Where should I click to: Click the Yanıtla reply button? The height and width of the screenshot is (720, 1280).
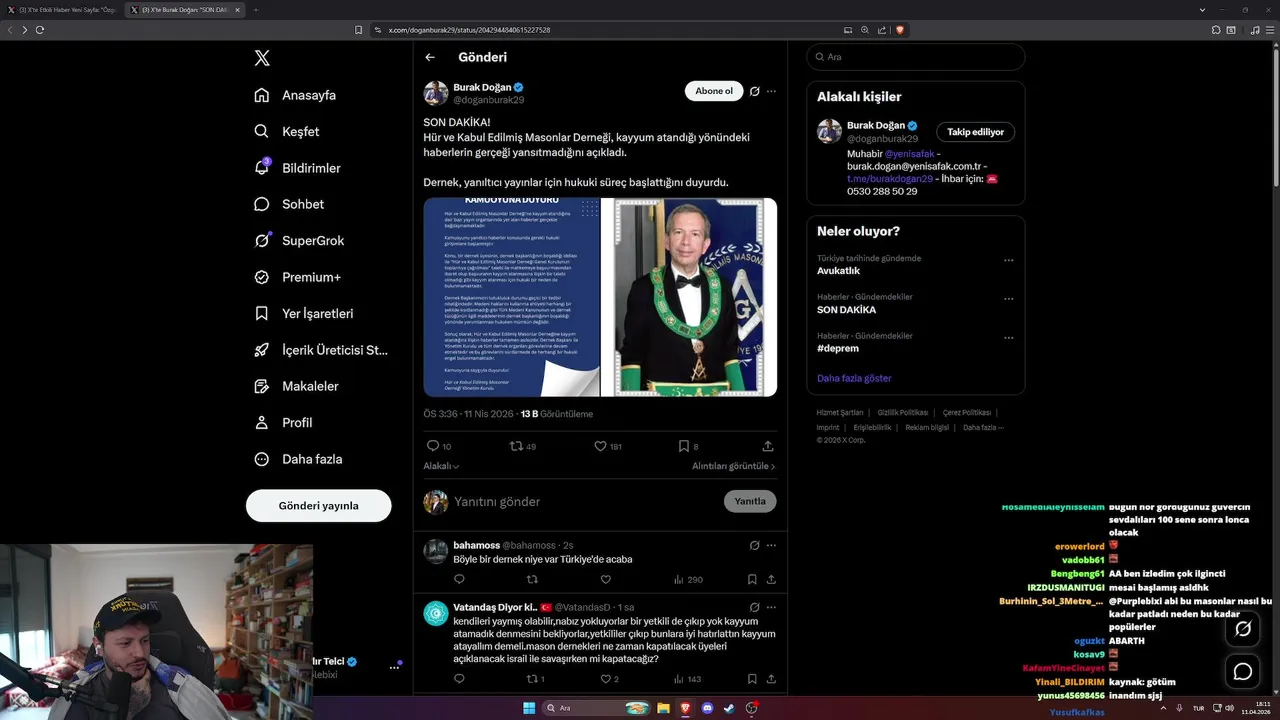tap(750, 501)
